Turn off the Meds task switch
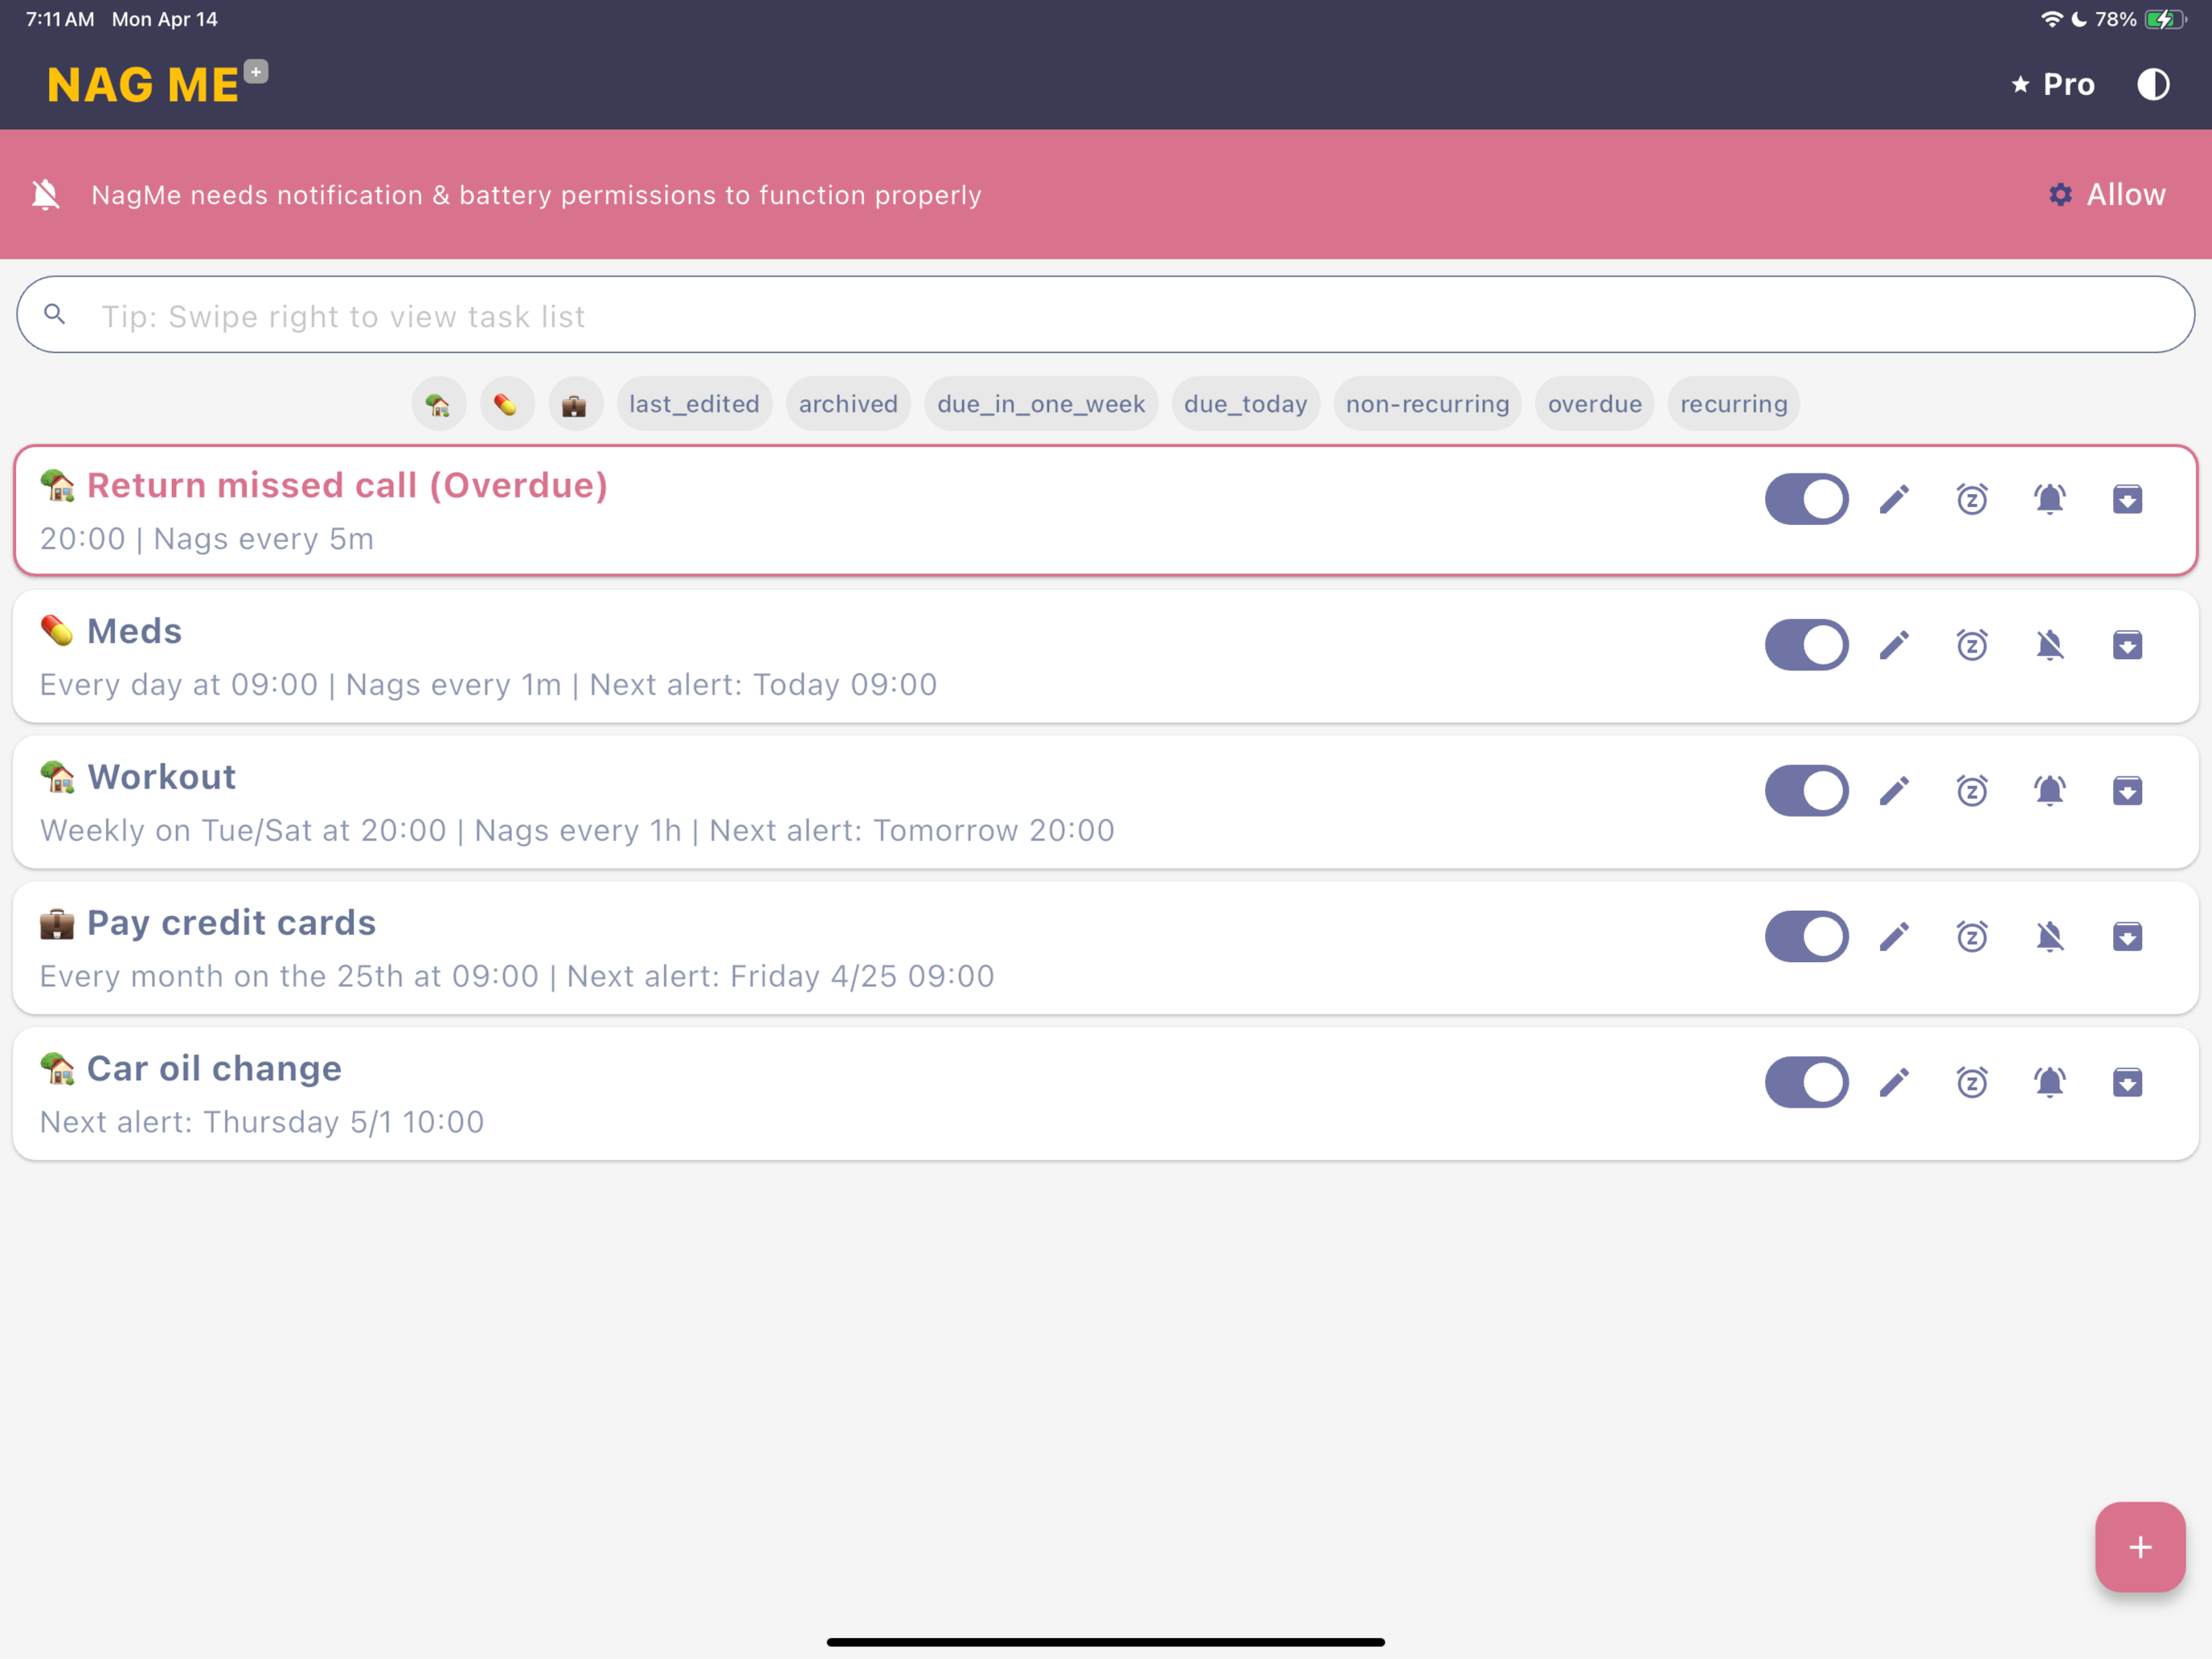This screenshot has height=1659, width=2212. [x=1806, y=645]
